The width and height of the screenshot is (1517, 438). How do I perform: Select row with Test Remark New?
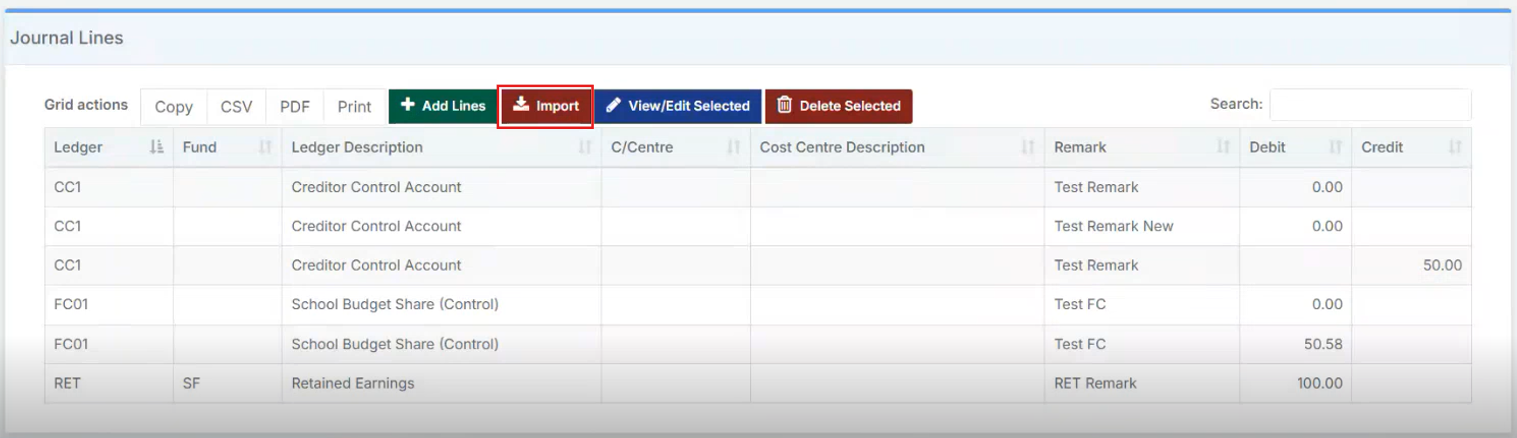[1113, 226]
